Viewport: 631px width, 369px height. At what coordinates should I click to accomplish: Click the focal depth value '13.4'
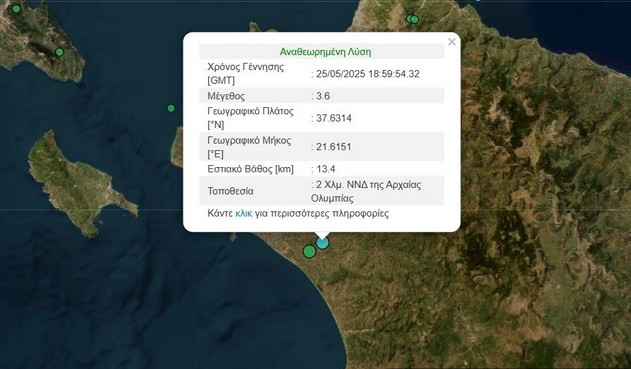[x=326, y=169]
